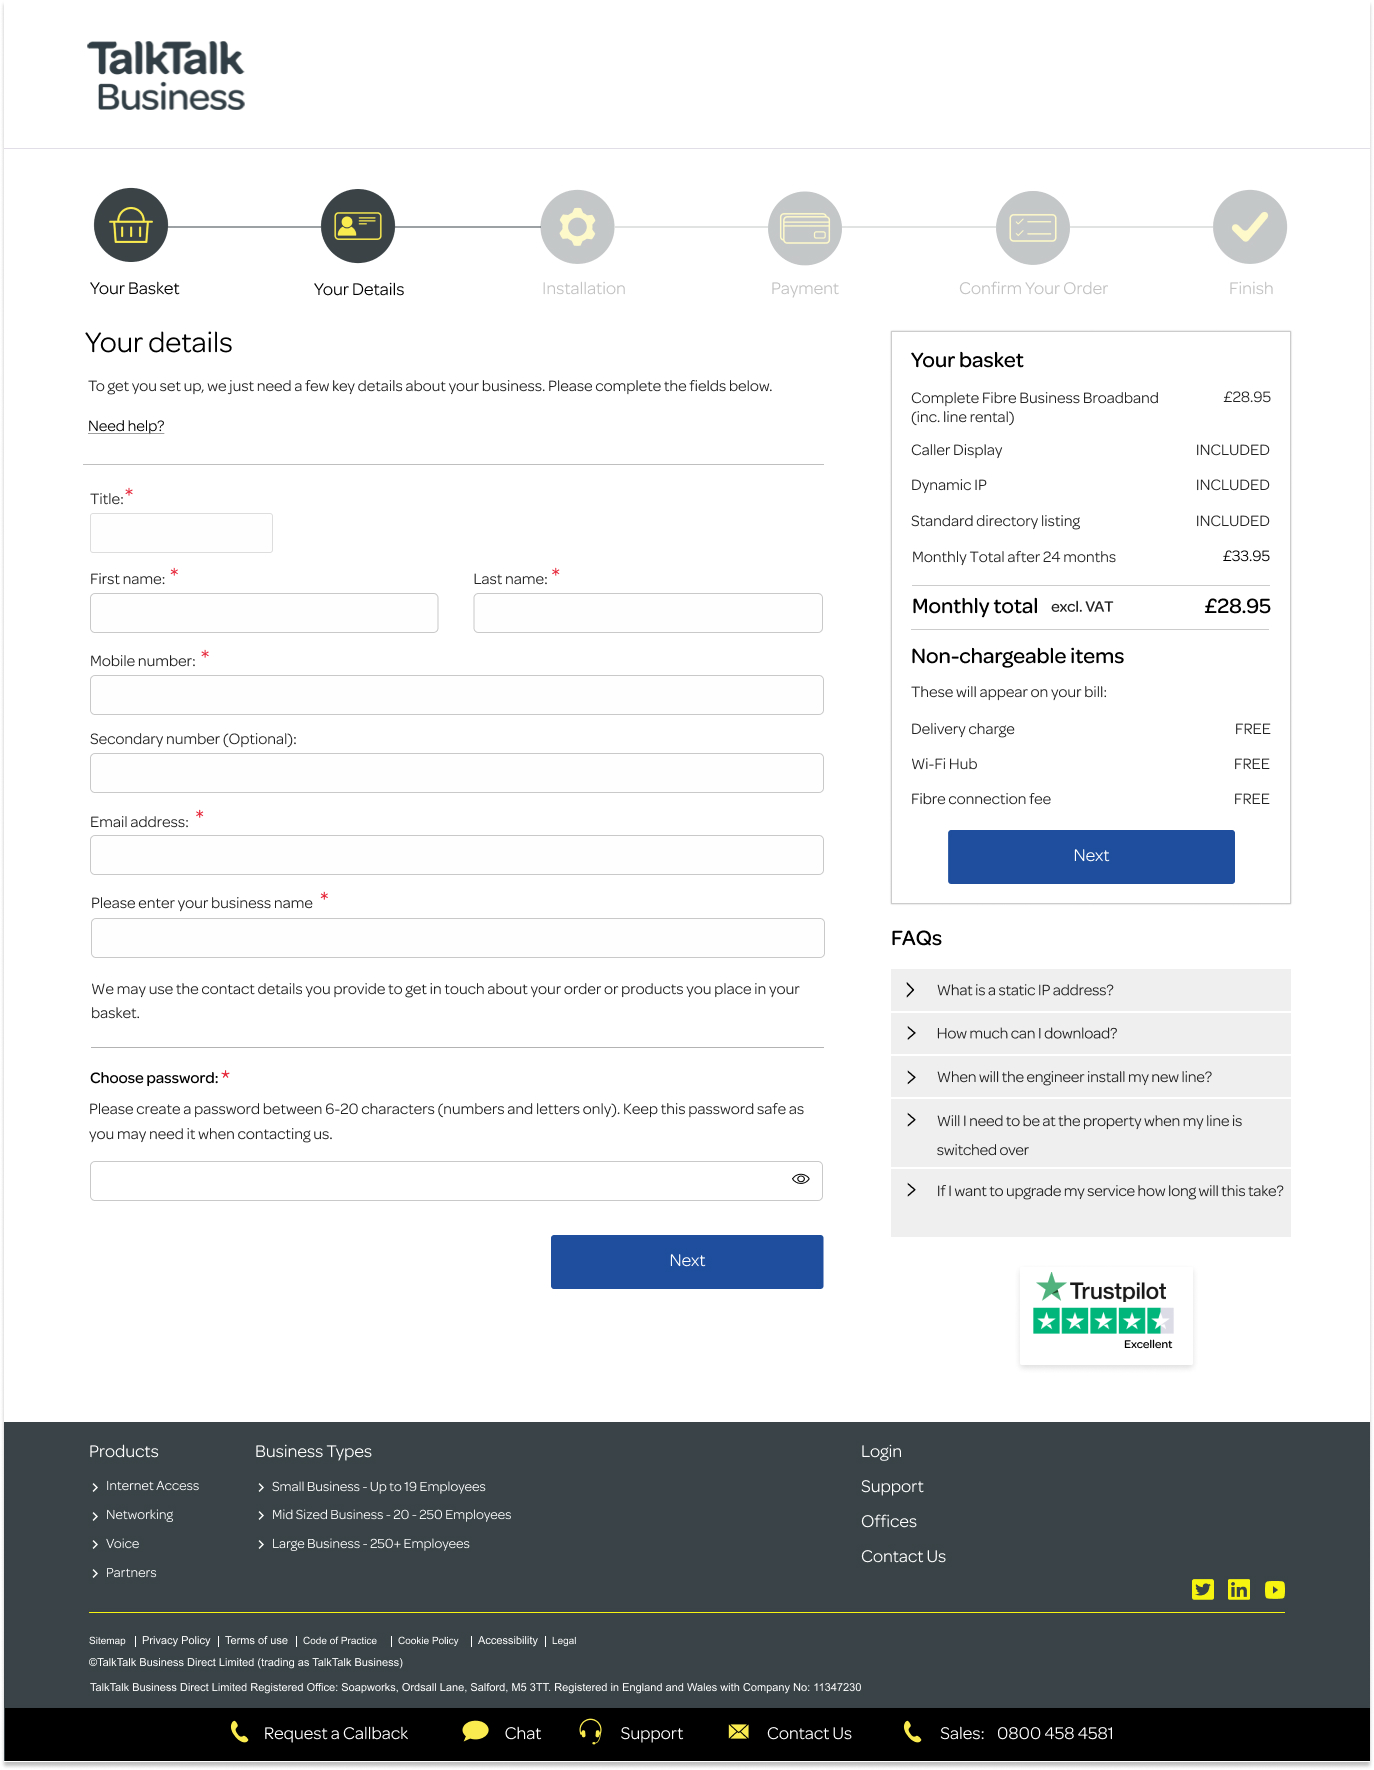Click the Your Details ID card icon
Image resolution: width=1374 pixels, height=1770 pixels.
point(358,226)
